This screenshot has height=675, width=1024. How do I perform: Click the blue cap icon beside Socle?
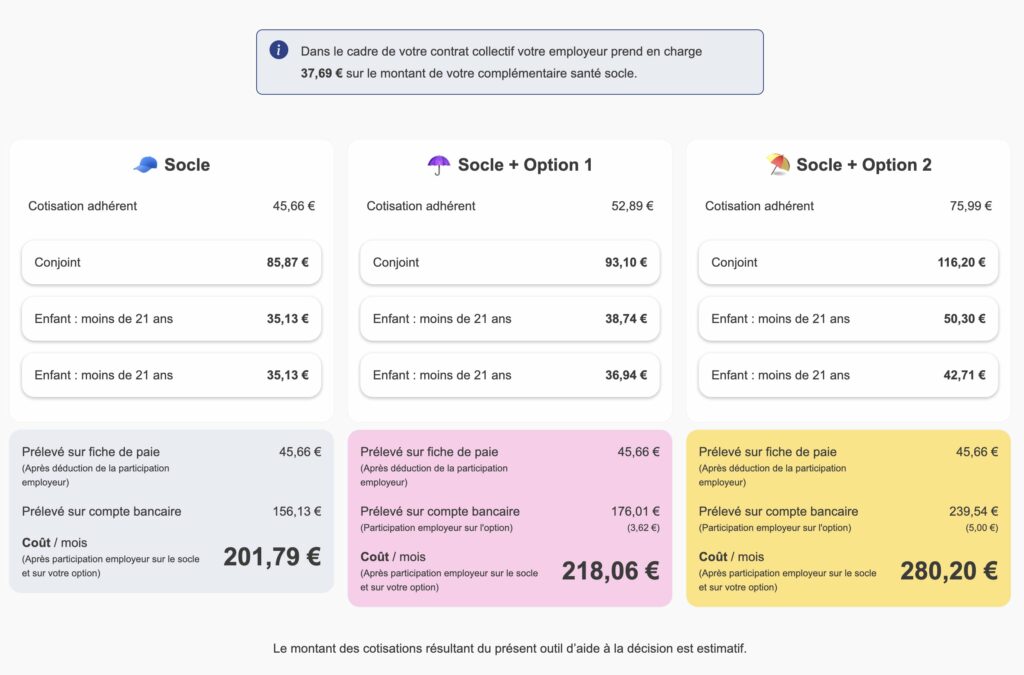(x=145, y=165)
